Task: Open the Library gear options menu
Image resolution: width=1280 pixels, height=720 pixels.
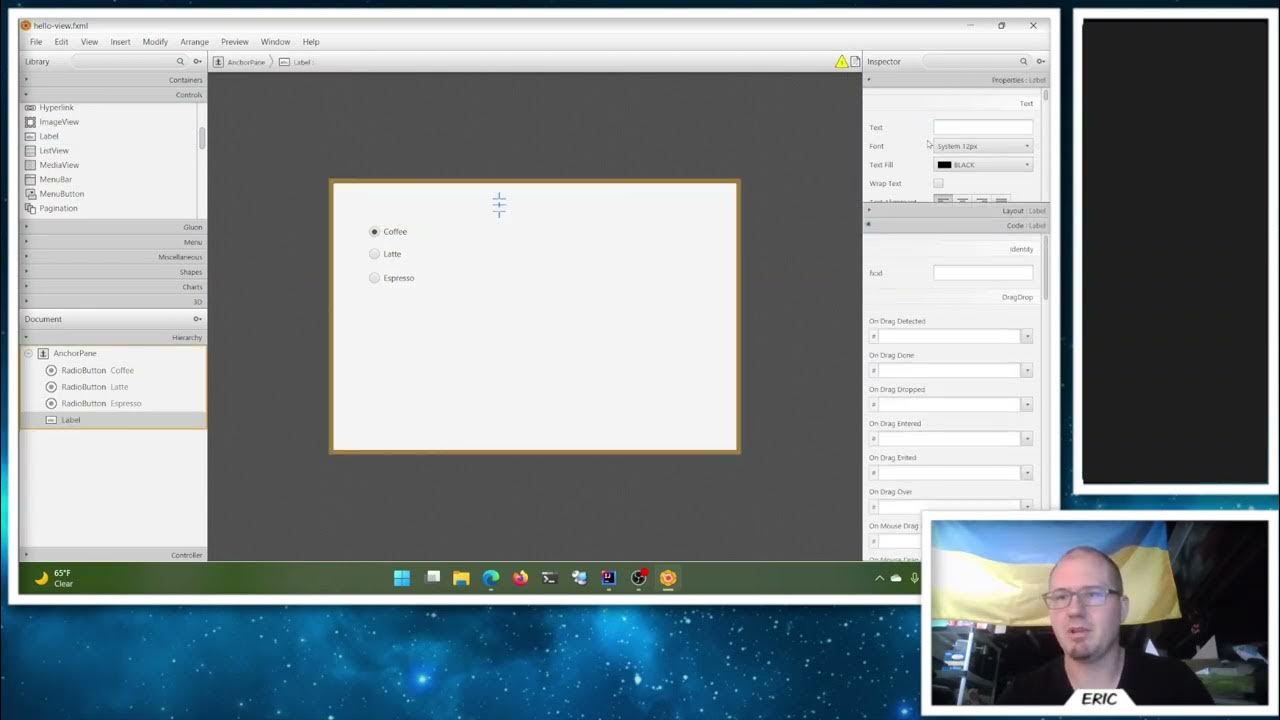Action: tap(197, 62)
